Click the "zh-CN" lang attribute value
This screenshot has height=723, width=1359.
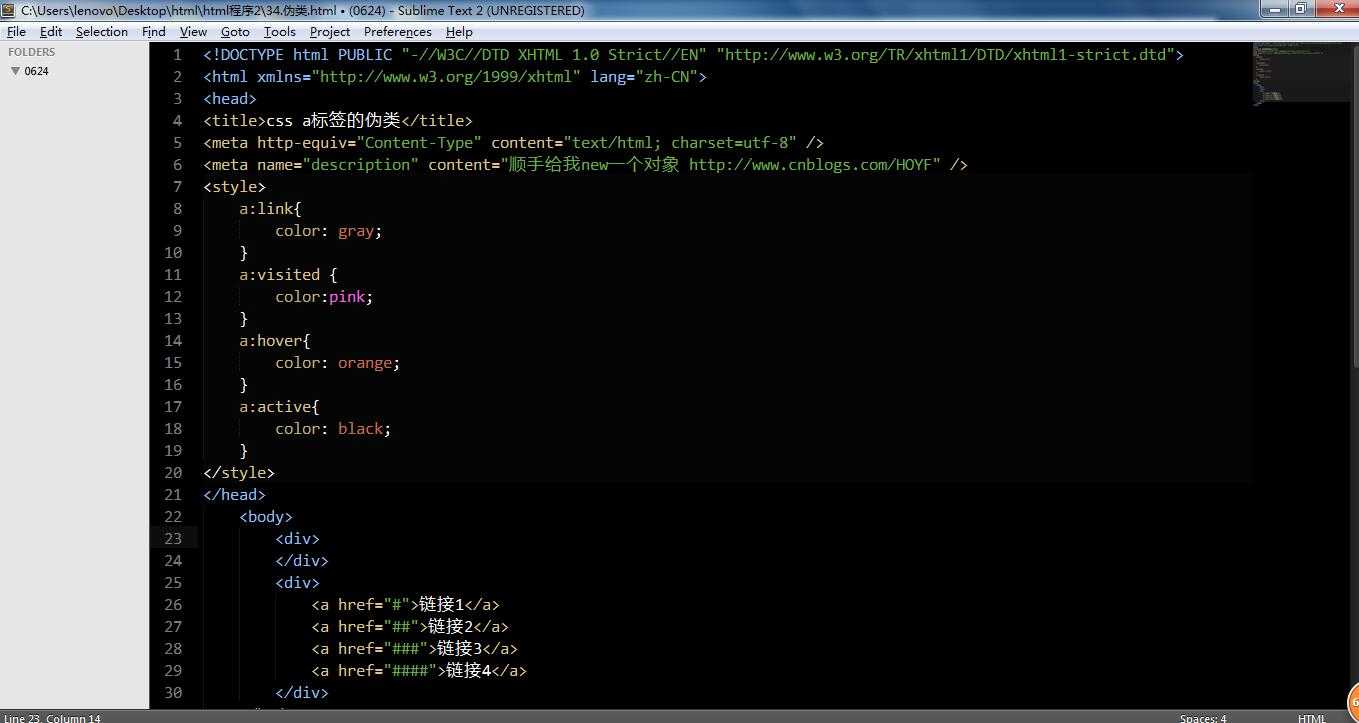coord(666,77)
